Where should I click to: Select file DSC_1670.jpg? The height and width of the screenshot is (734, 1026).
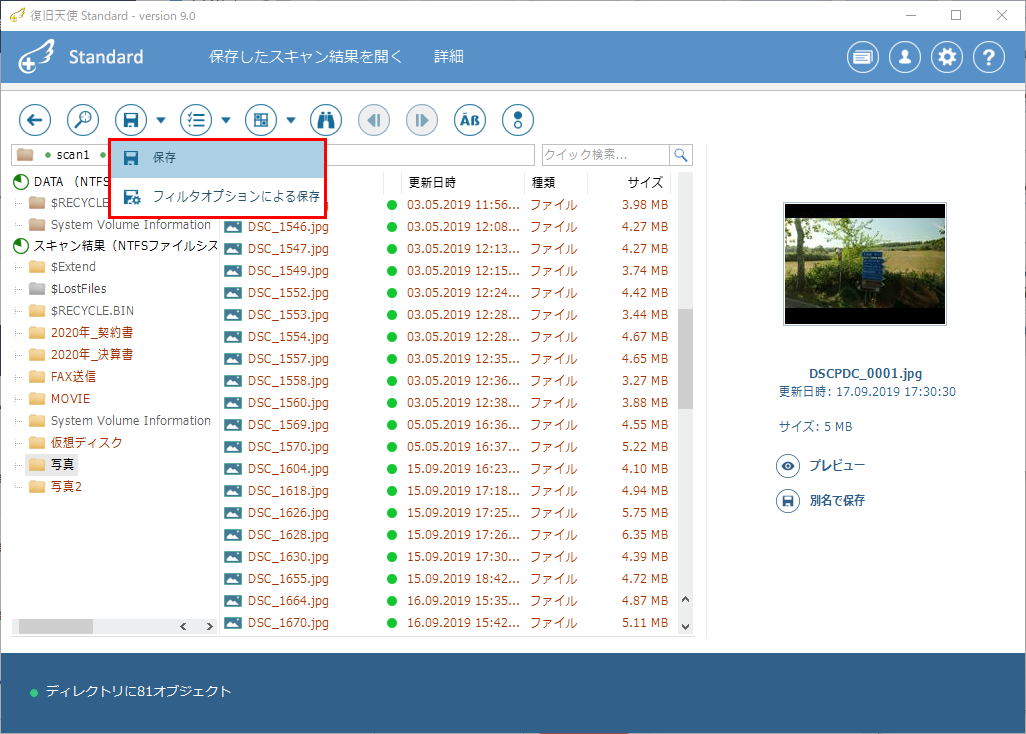click(x=288, y=623)
